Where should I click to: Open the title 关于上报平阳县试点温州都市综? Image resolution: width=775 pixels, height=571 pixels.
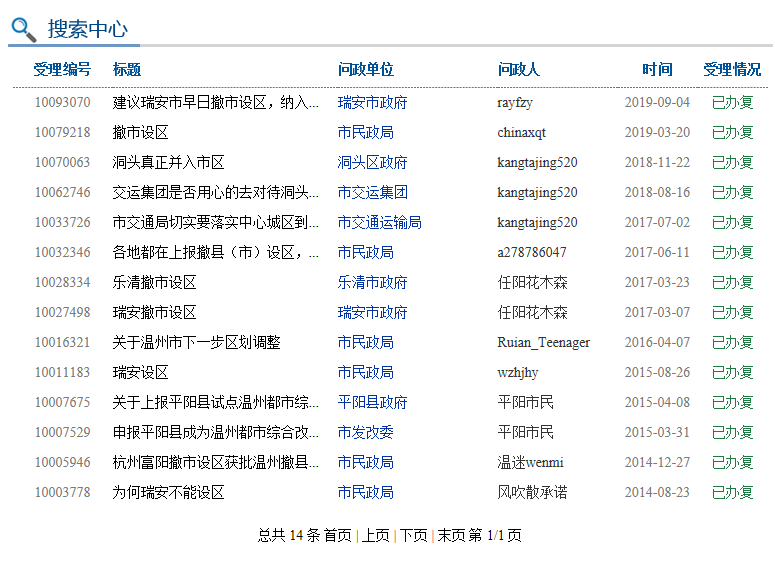[215, 402]
